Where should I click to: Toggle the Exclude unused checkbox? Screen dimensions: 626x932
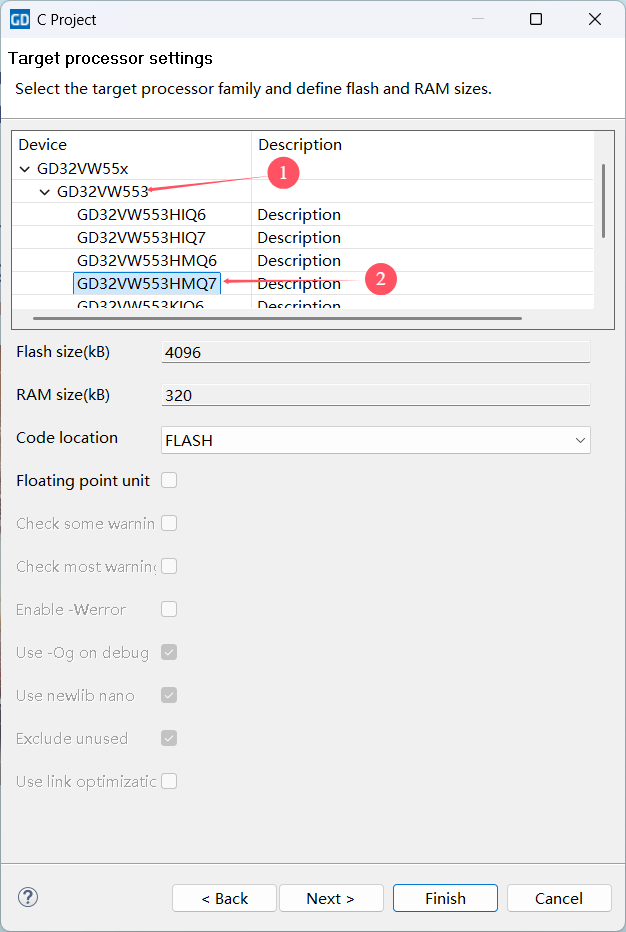(169, 738)
